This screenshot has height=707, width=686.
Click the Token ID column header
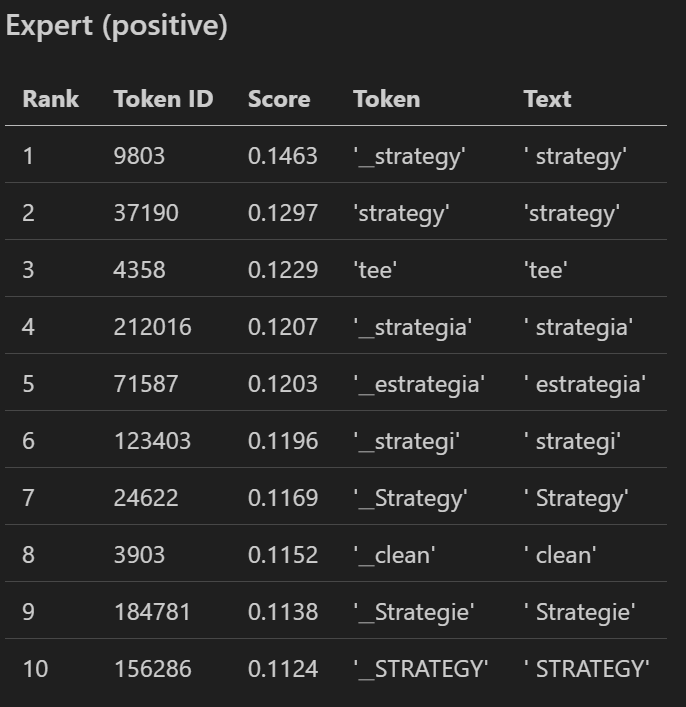(163, 99)
